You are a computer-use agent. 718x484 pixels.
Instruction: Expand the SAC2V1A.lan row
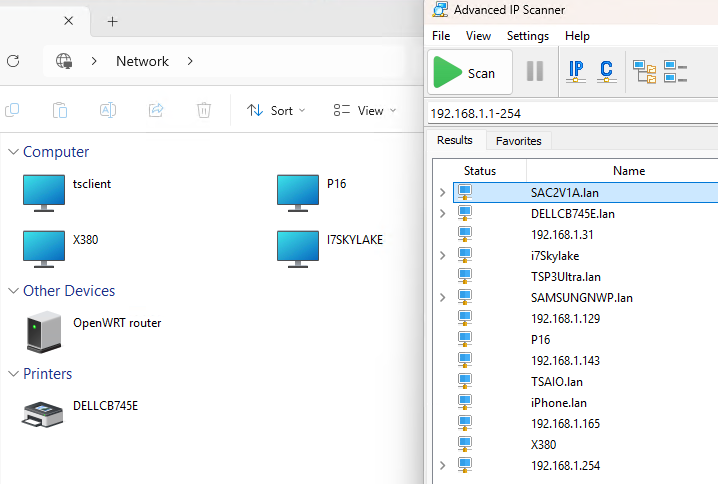(x=442, y=193)
